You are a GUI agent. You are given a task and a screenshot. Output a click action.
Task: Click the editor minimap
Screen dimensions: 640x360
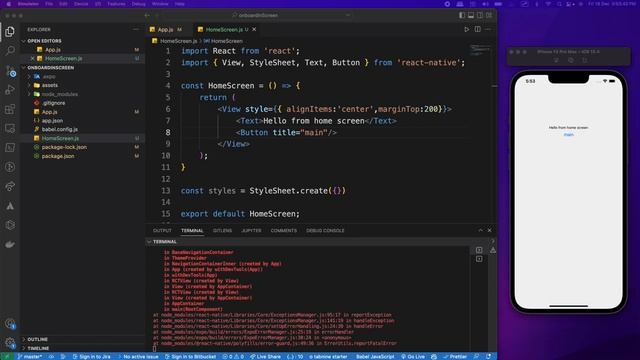480,51
